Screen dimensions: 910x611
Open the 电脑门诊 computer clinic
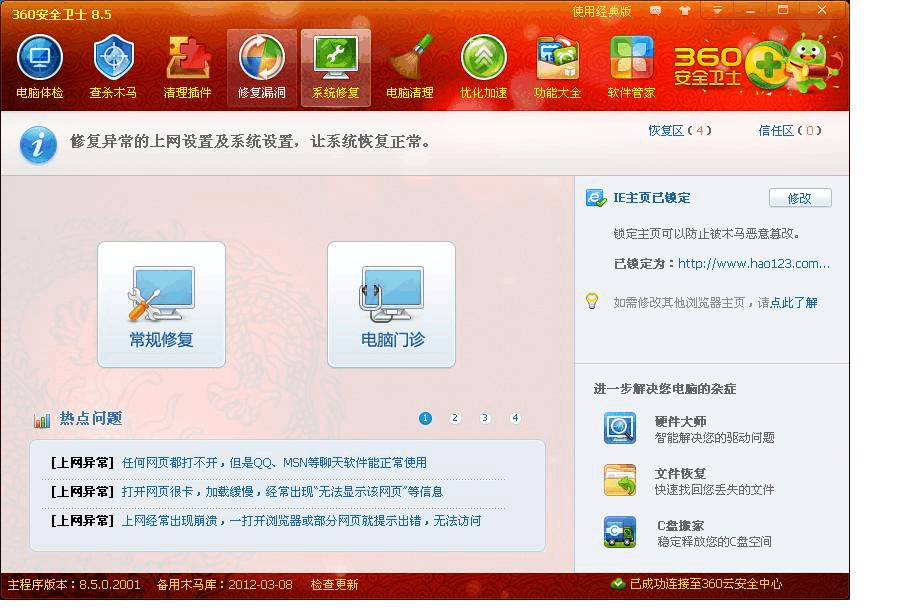(392, 304)
